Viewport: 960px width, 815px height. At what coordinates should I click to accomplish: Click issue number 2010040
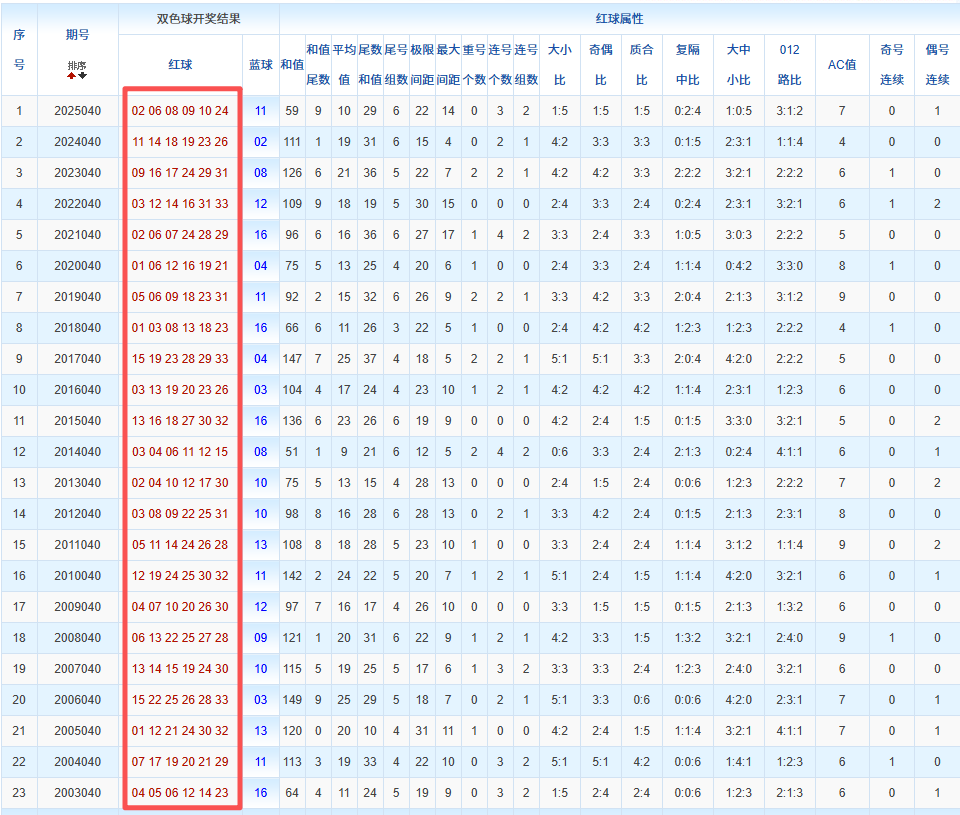tap(77, 576)
